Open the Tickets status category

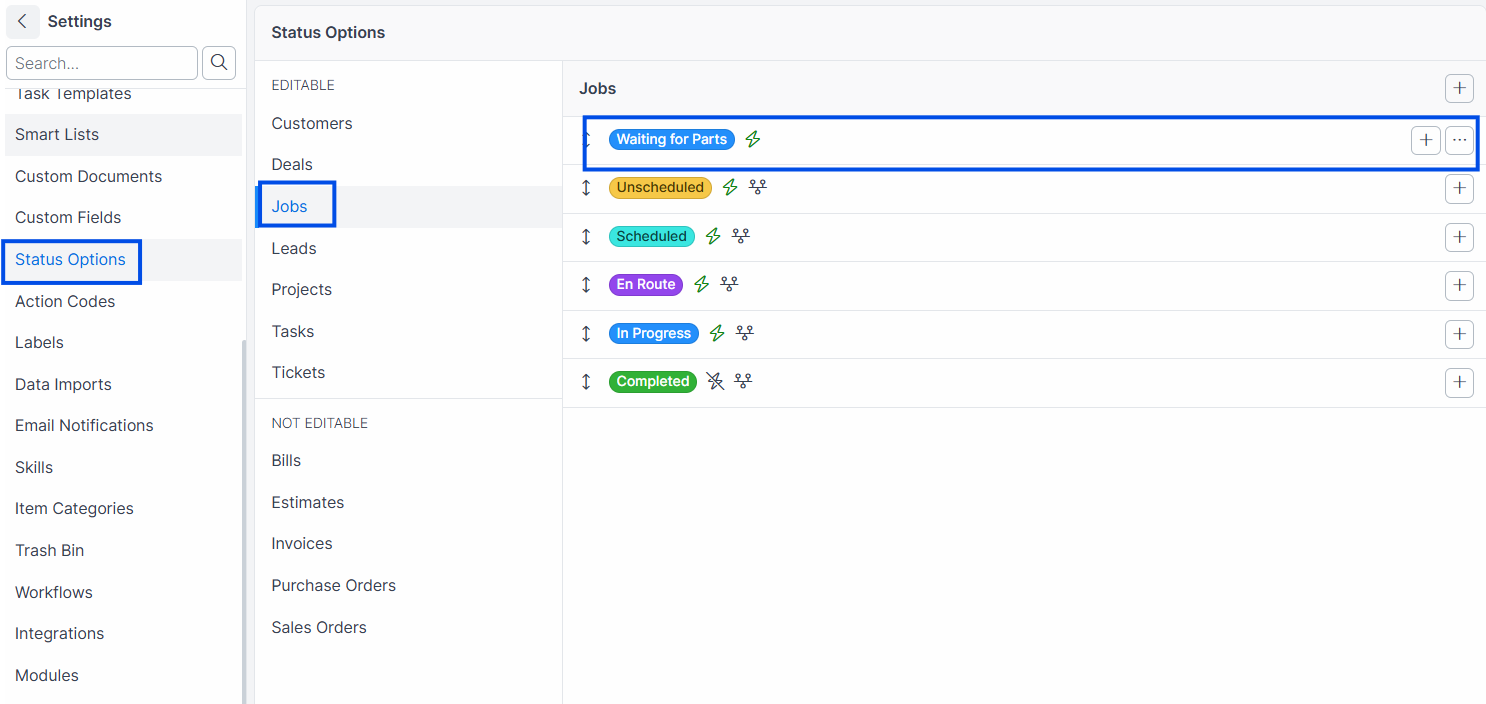298,372
